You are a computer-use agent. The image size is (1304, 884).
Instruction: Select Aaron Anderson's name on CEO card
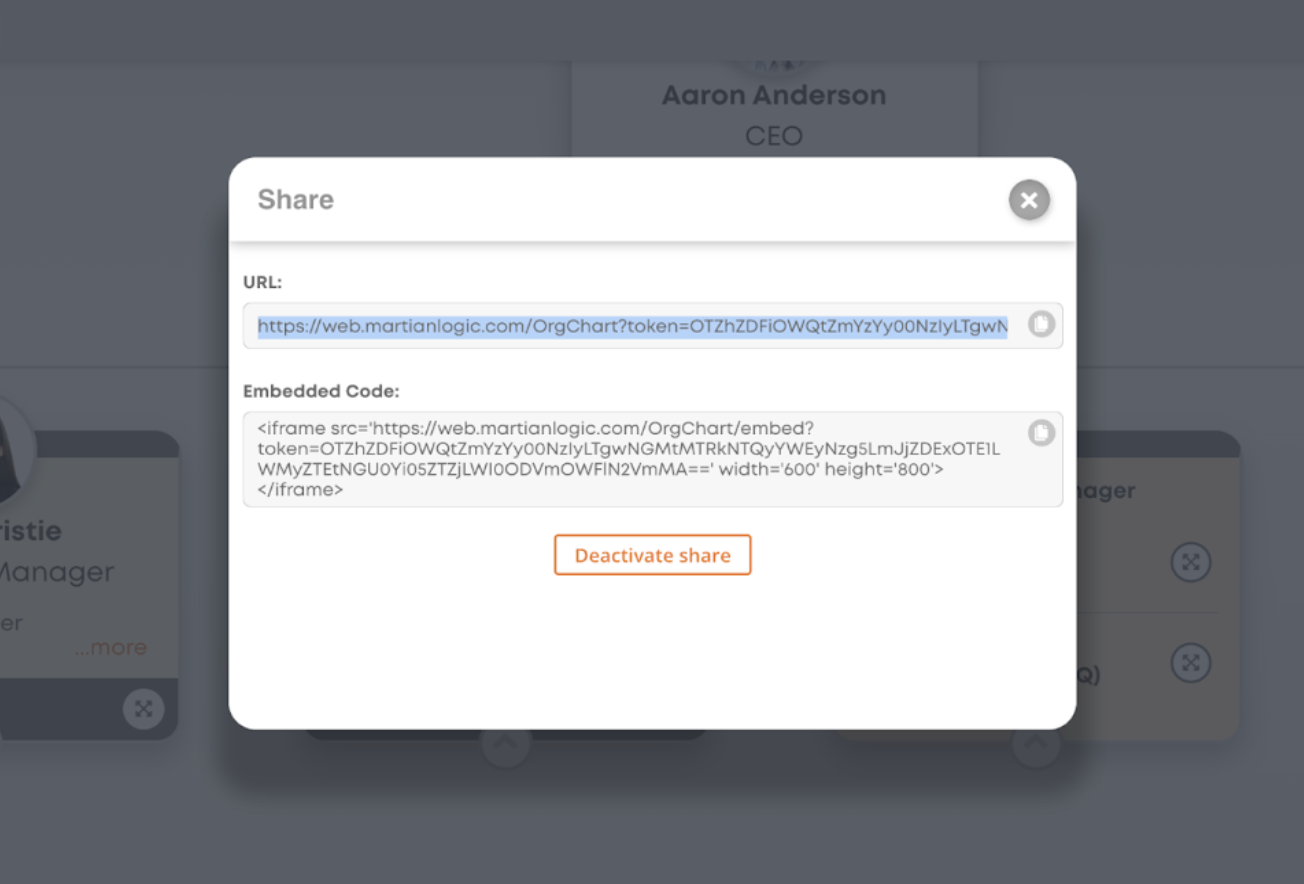tap(774, 96)
